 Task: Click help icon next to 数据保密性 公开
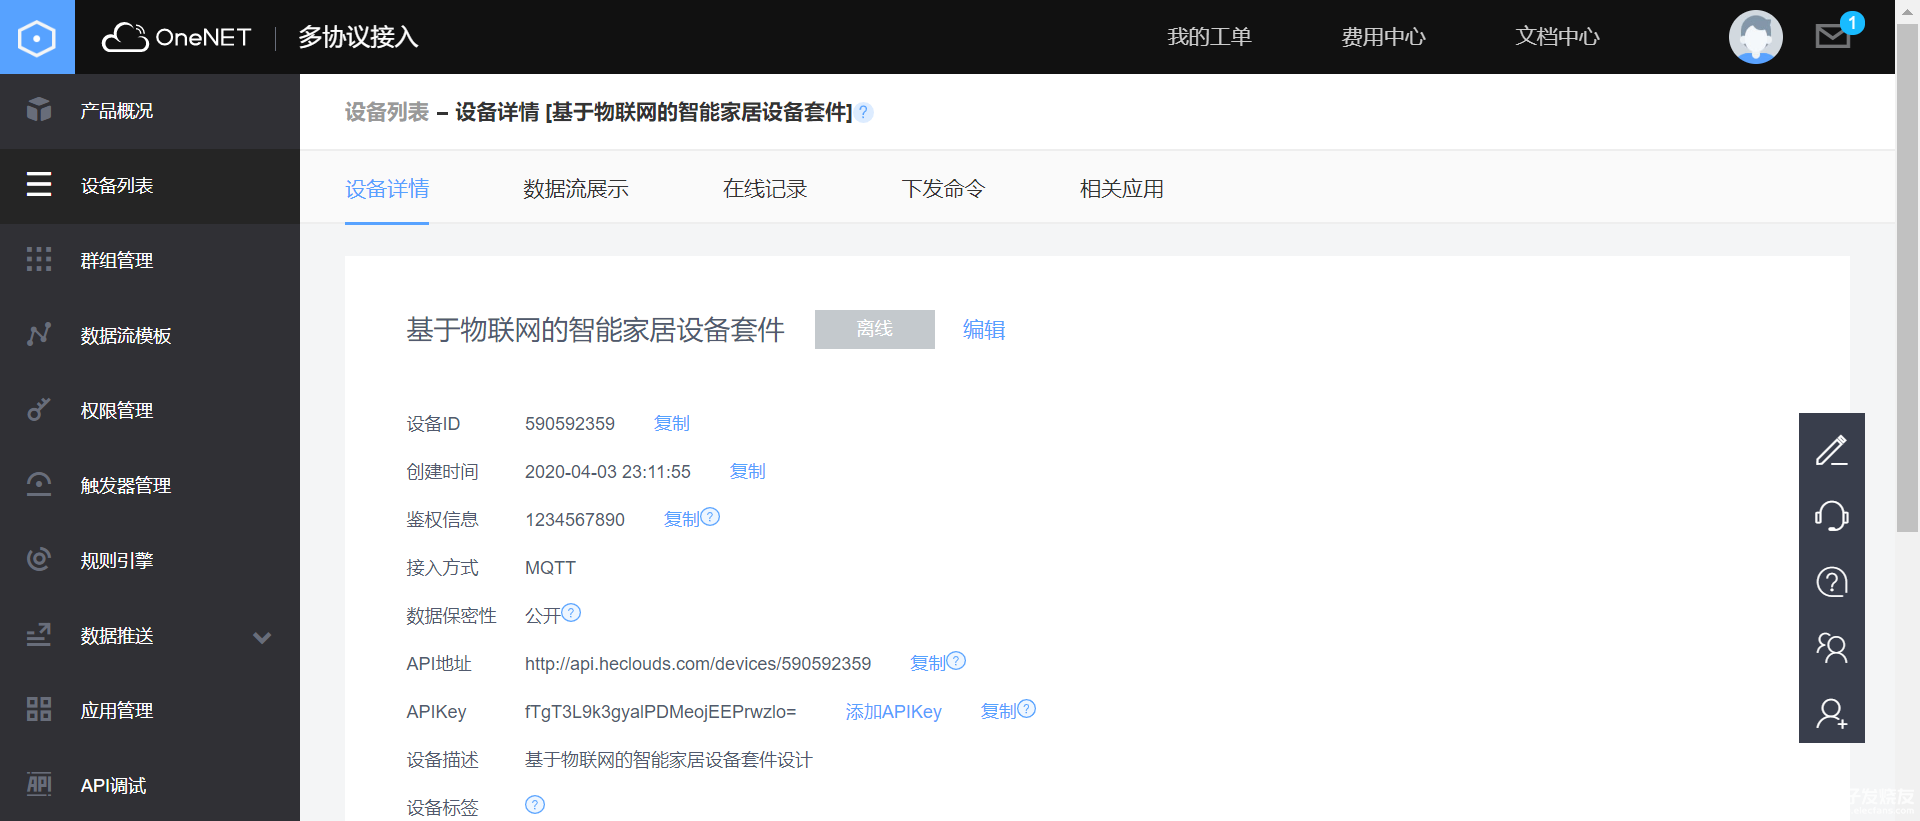coord(571,613)
